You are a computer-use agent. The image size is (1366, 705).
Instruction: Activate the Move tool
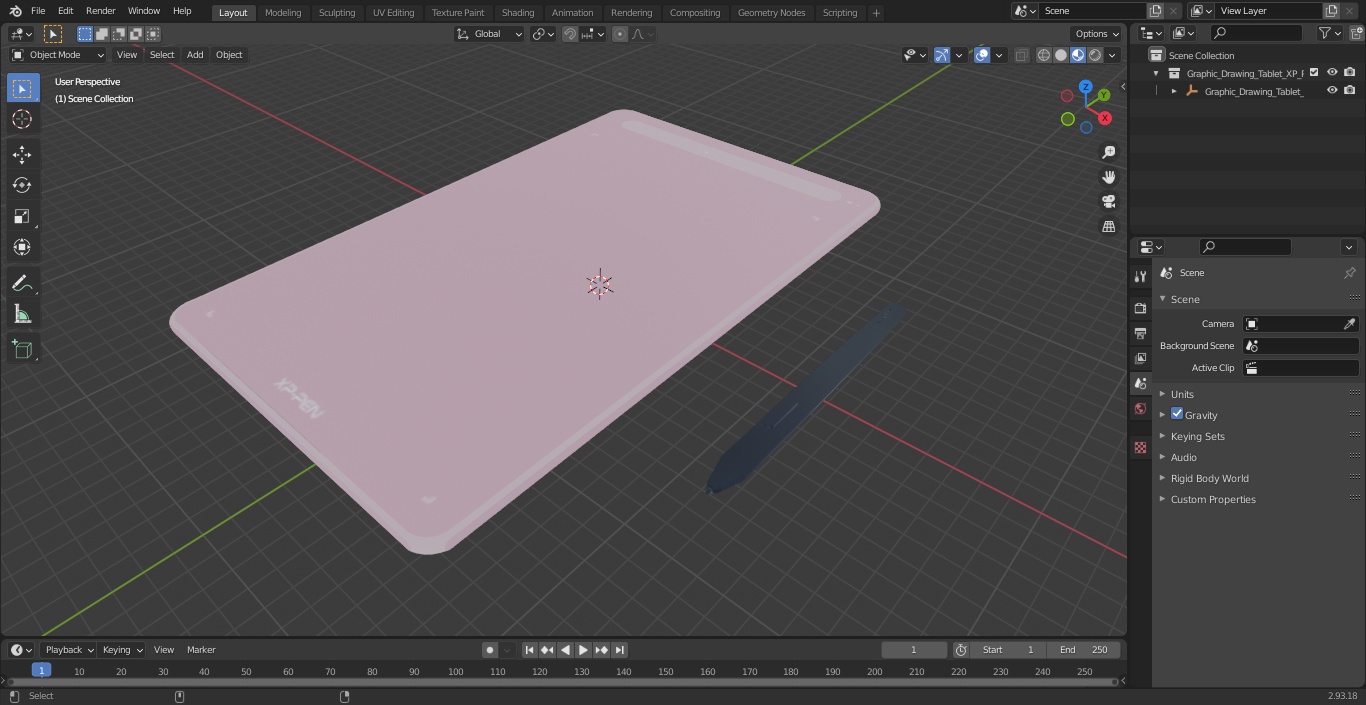tap(22, 154)
